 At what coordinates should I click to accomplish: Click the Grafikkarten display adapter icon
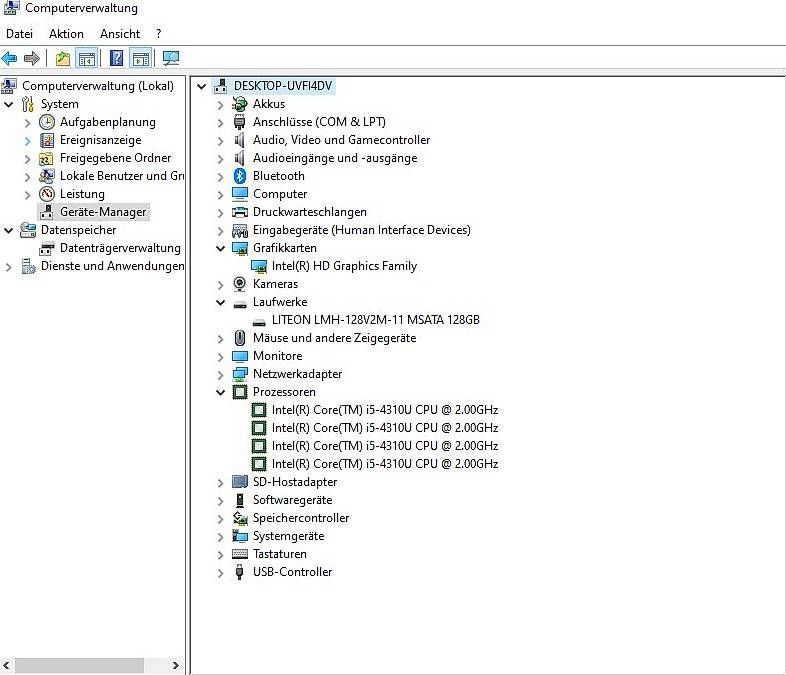240,248
